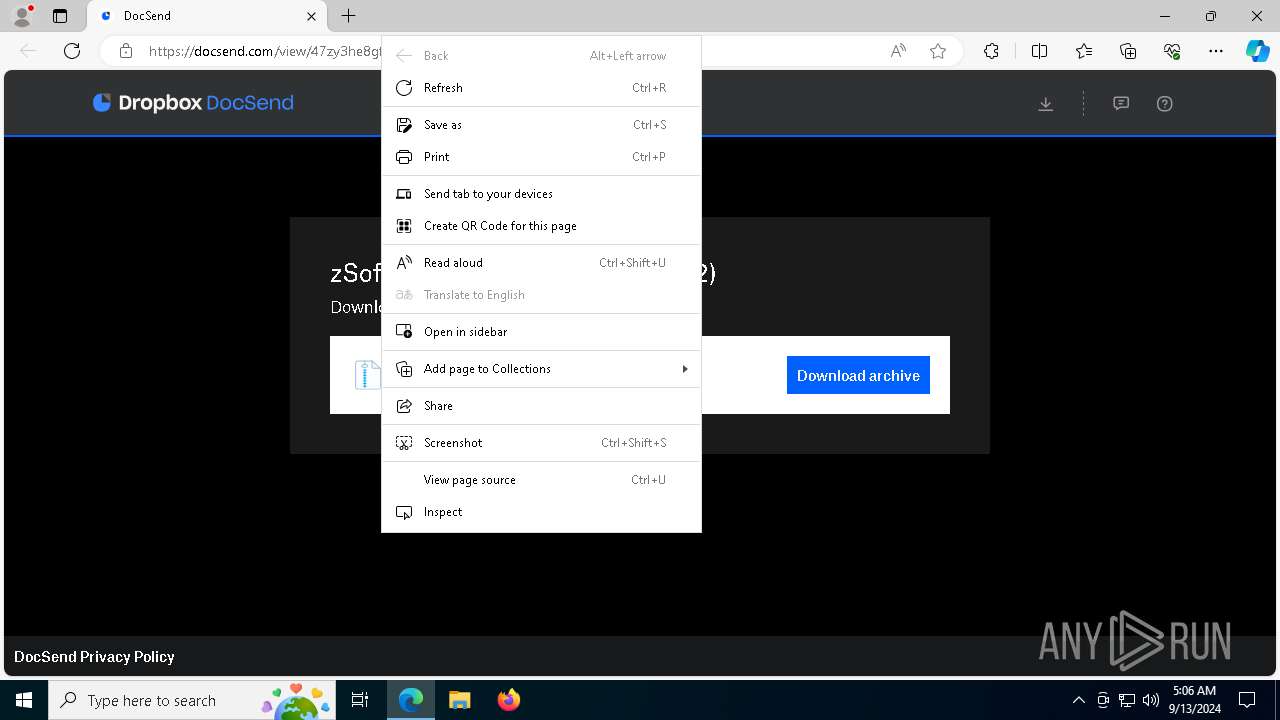The height and width of the screenshot is (720, 1280).
Task: Expand the Add page to Collections submenu arrow
Action: coord(685,369)
